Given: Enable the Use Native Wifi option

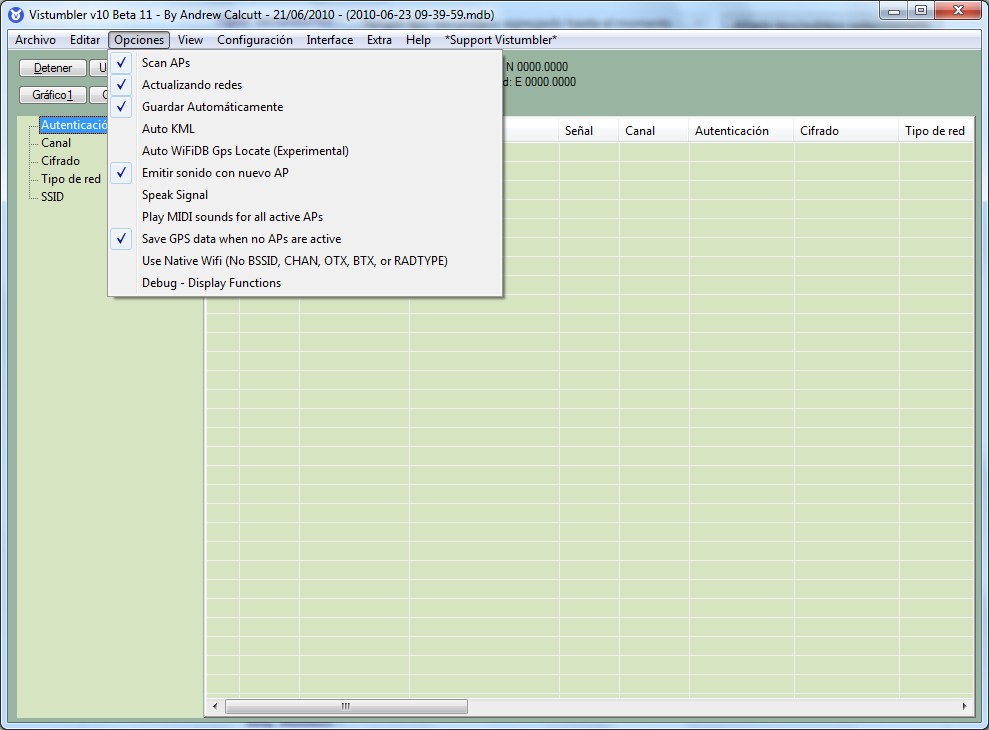Looking at the screenshot, I should tap(306, 261).
